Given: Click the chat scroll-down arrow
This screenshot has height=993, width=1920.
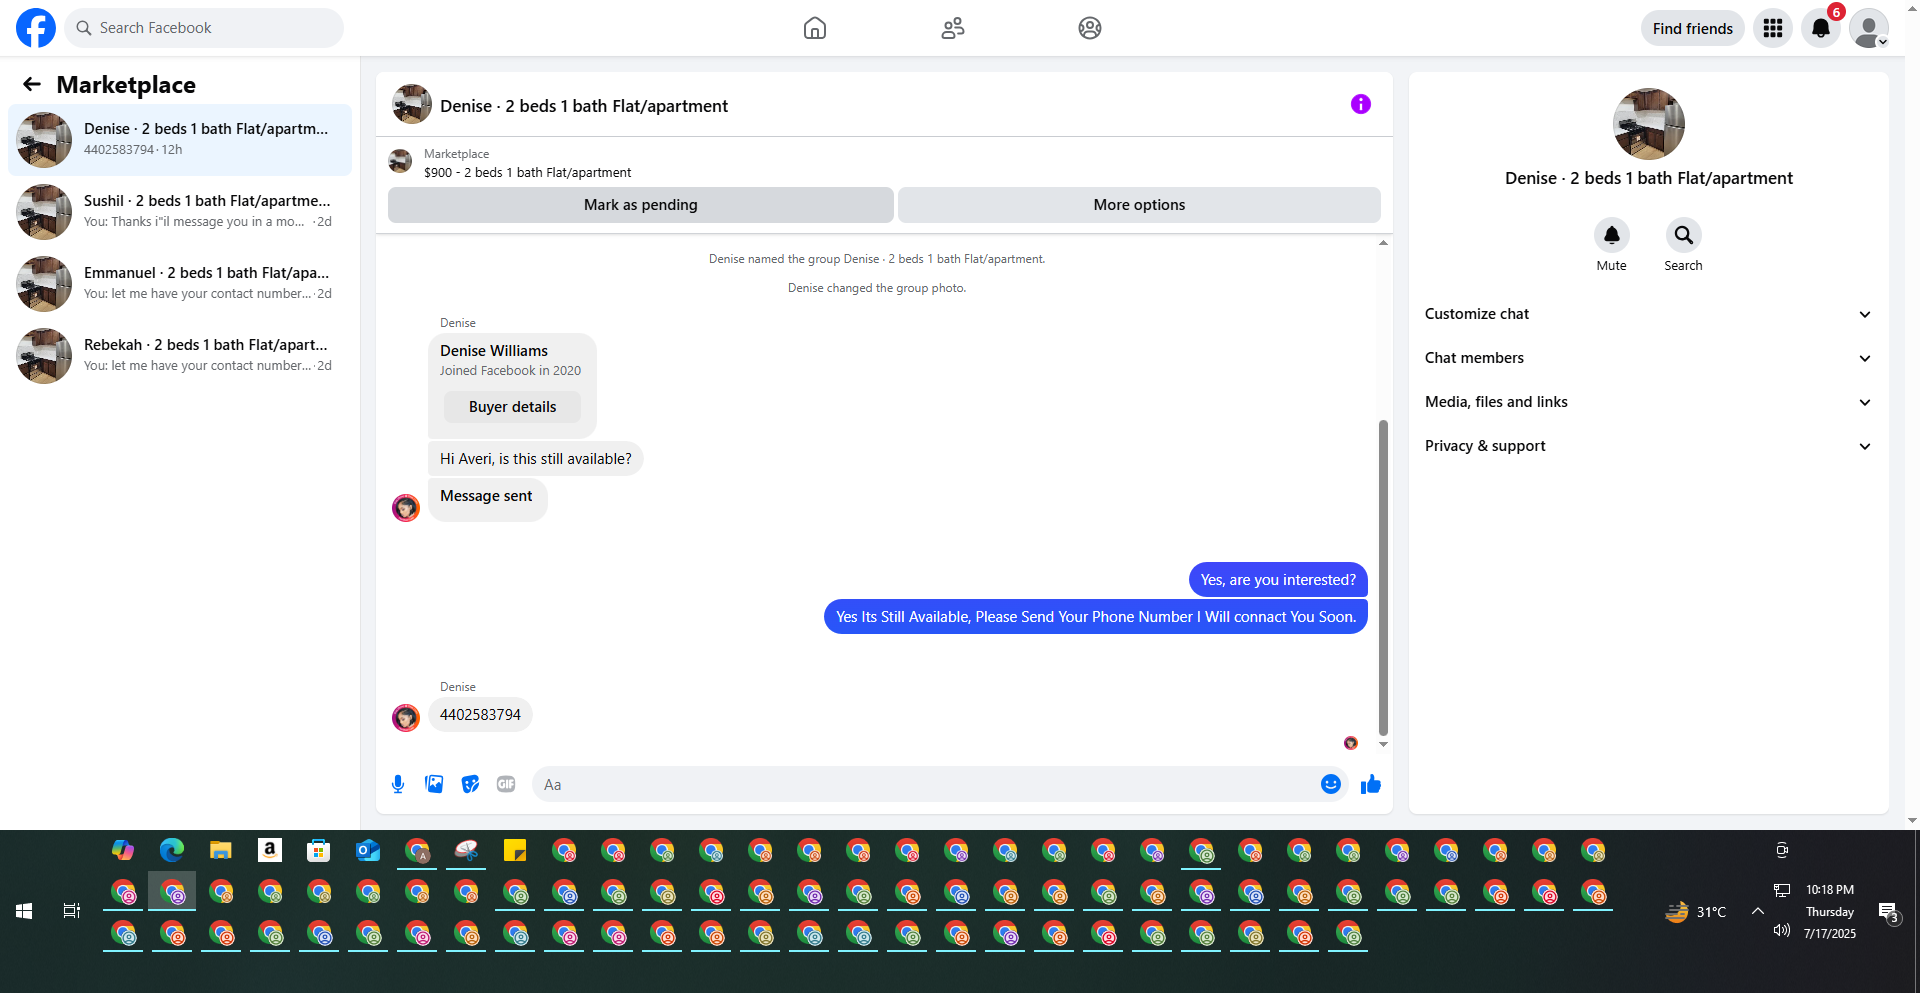Looking at the screenshot, I should pos(1383,744).
